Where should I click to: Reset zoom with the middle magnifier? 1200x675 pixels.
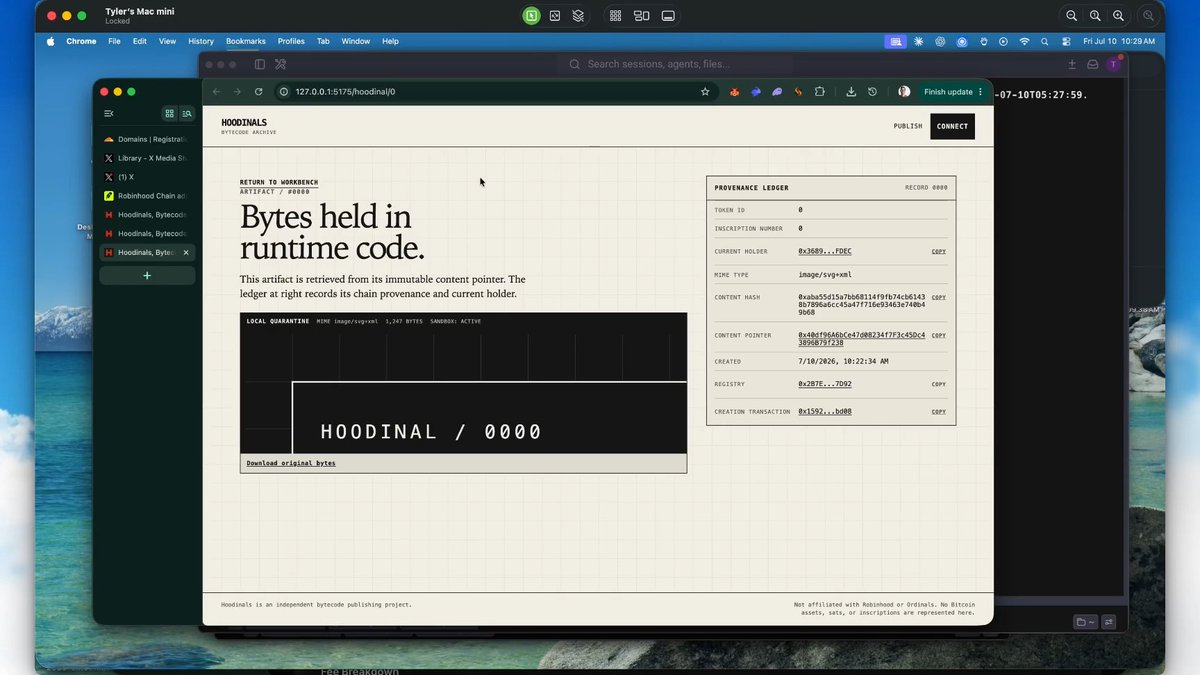tap(1095, 15)
